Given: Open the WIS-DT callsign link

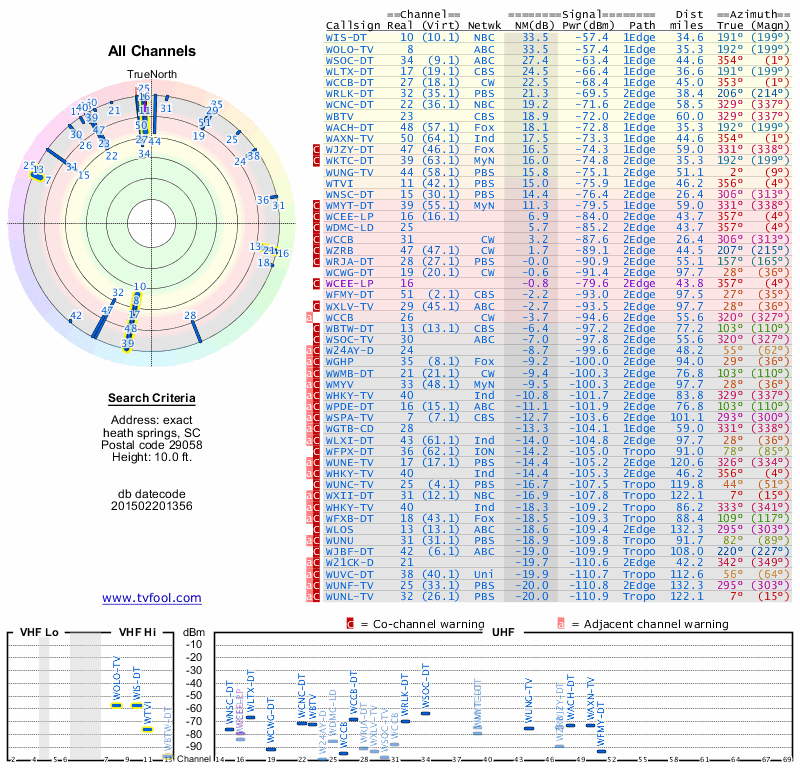Looking at the screenshot, I should point(346,38).
